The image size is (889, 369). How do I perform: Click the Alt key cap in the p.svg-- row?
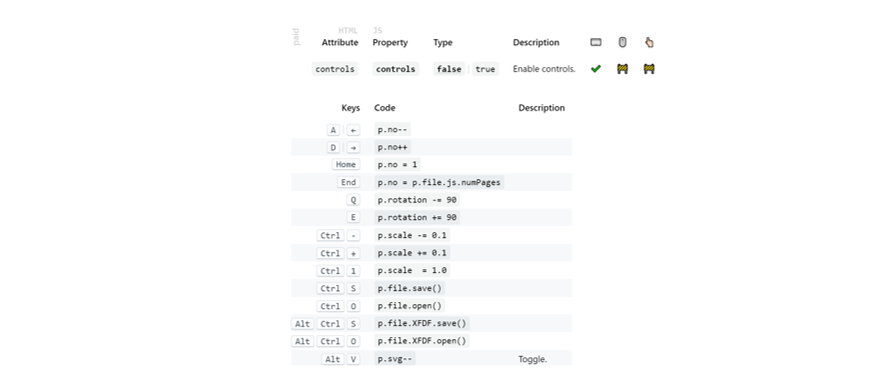pos(333,359)
